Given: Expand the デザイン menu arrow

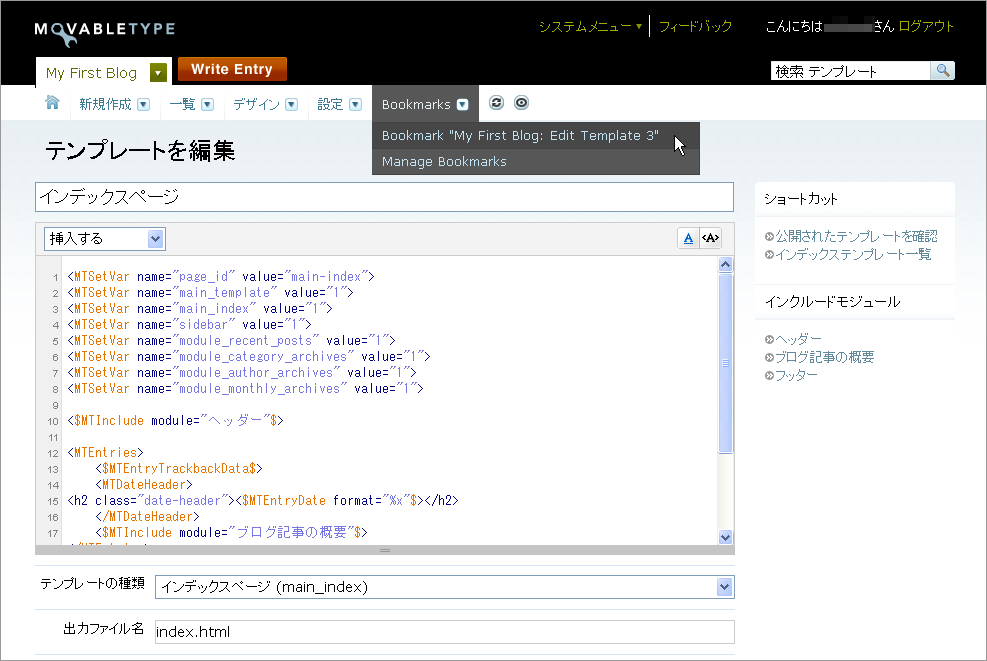Looking at the screenshot, I should click(291, 105).
